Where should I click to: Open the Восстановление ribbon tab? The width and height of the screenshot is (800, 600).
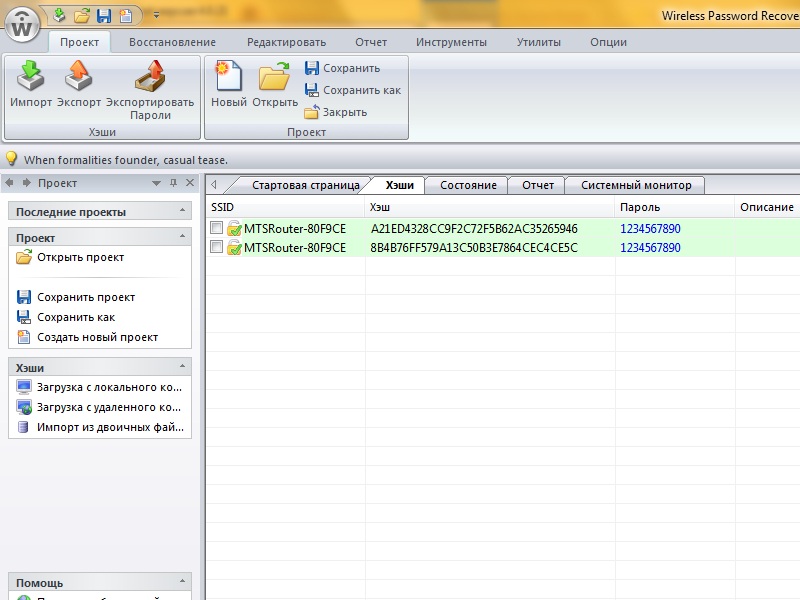pos(172,42)
